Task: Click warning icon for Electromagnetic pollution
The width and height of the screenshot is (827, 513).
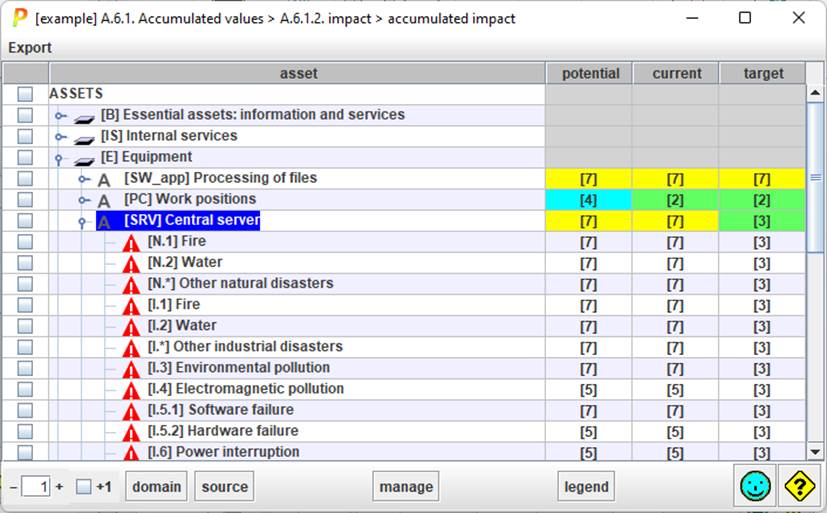Action: pyautogui.click(x=131, y=390)
